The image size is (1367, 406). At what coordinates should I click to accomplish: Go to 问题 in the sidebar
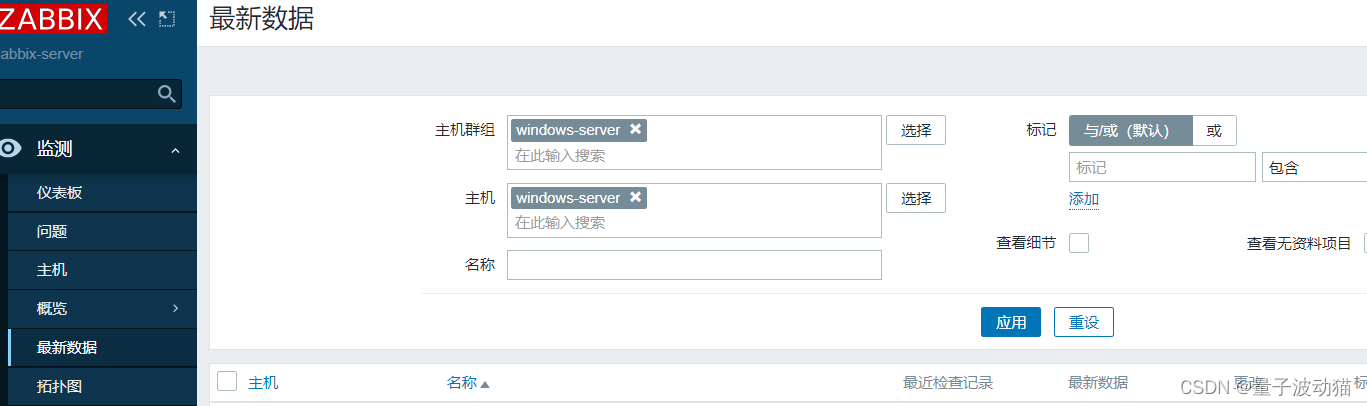pos(52,231)
